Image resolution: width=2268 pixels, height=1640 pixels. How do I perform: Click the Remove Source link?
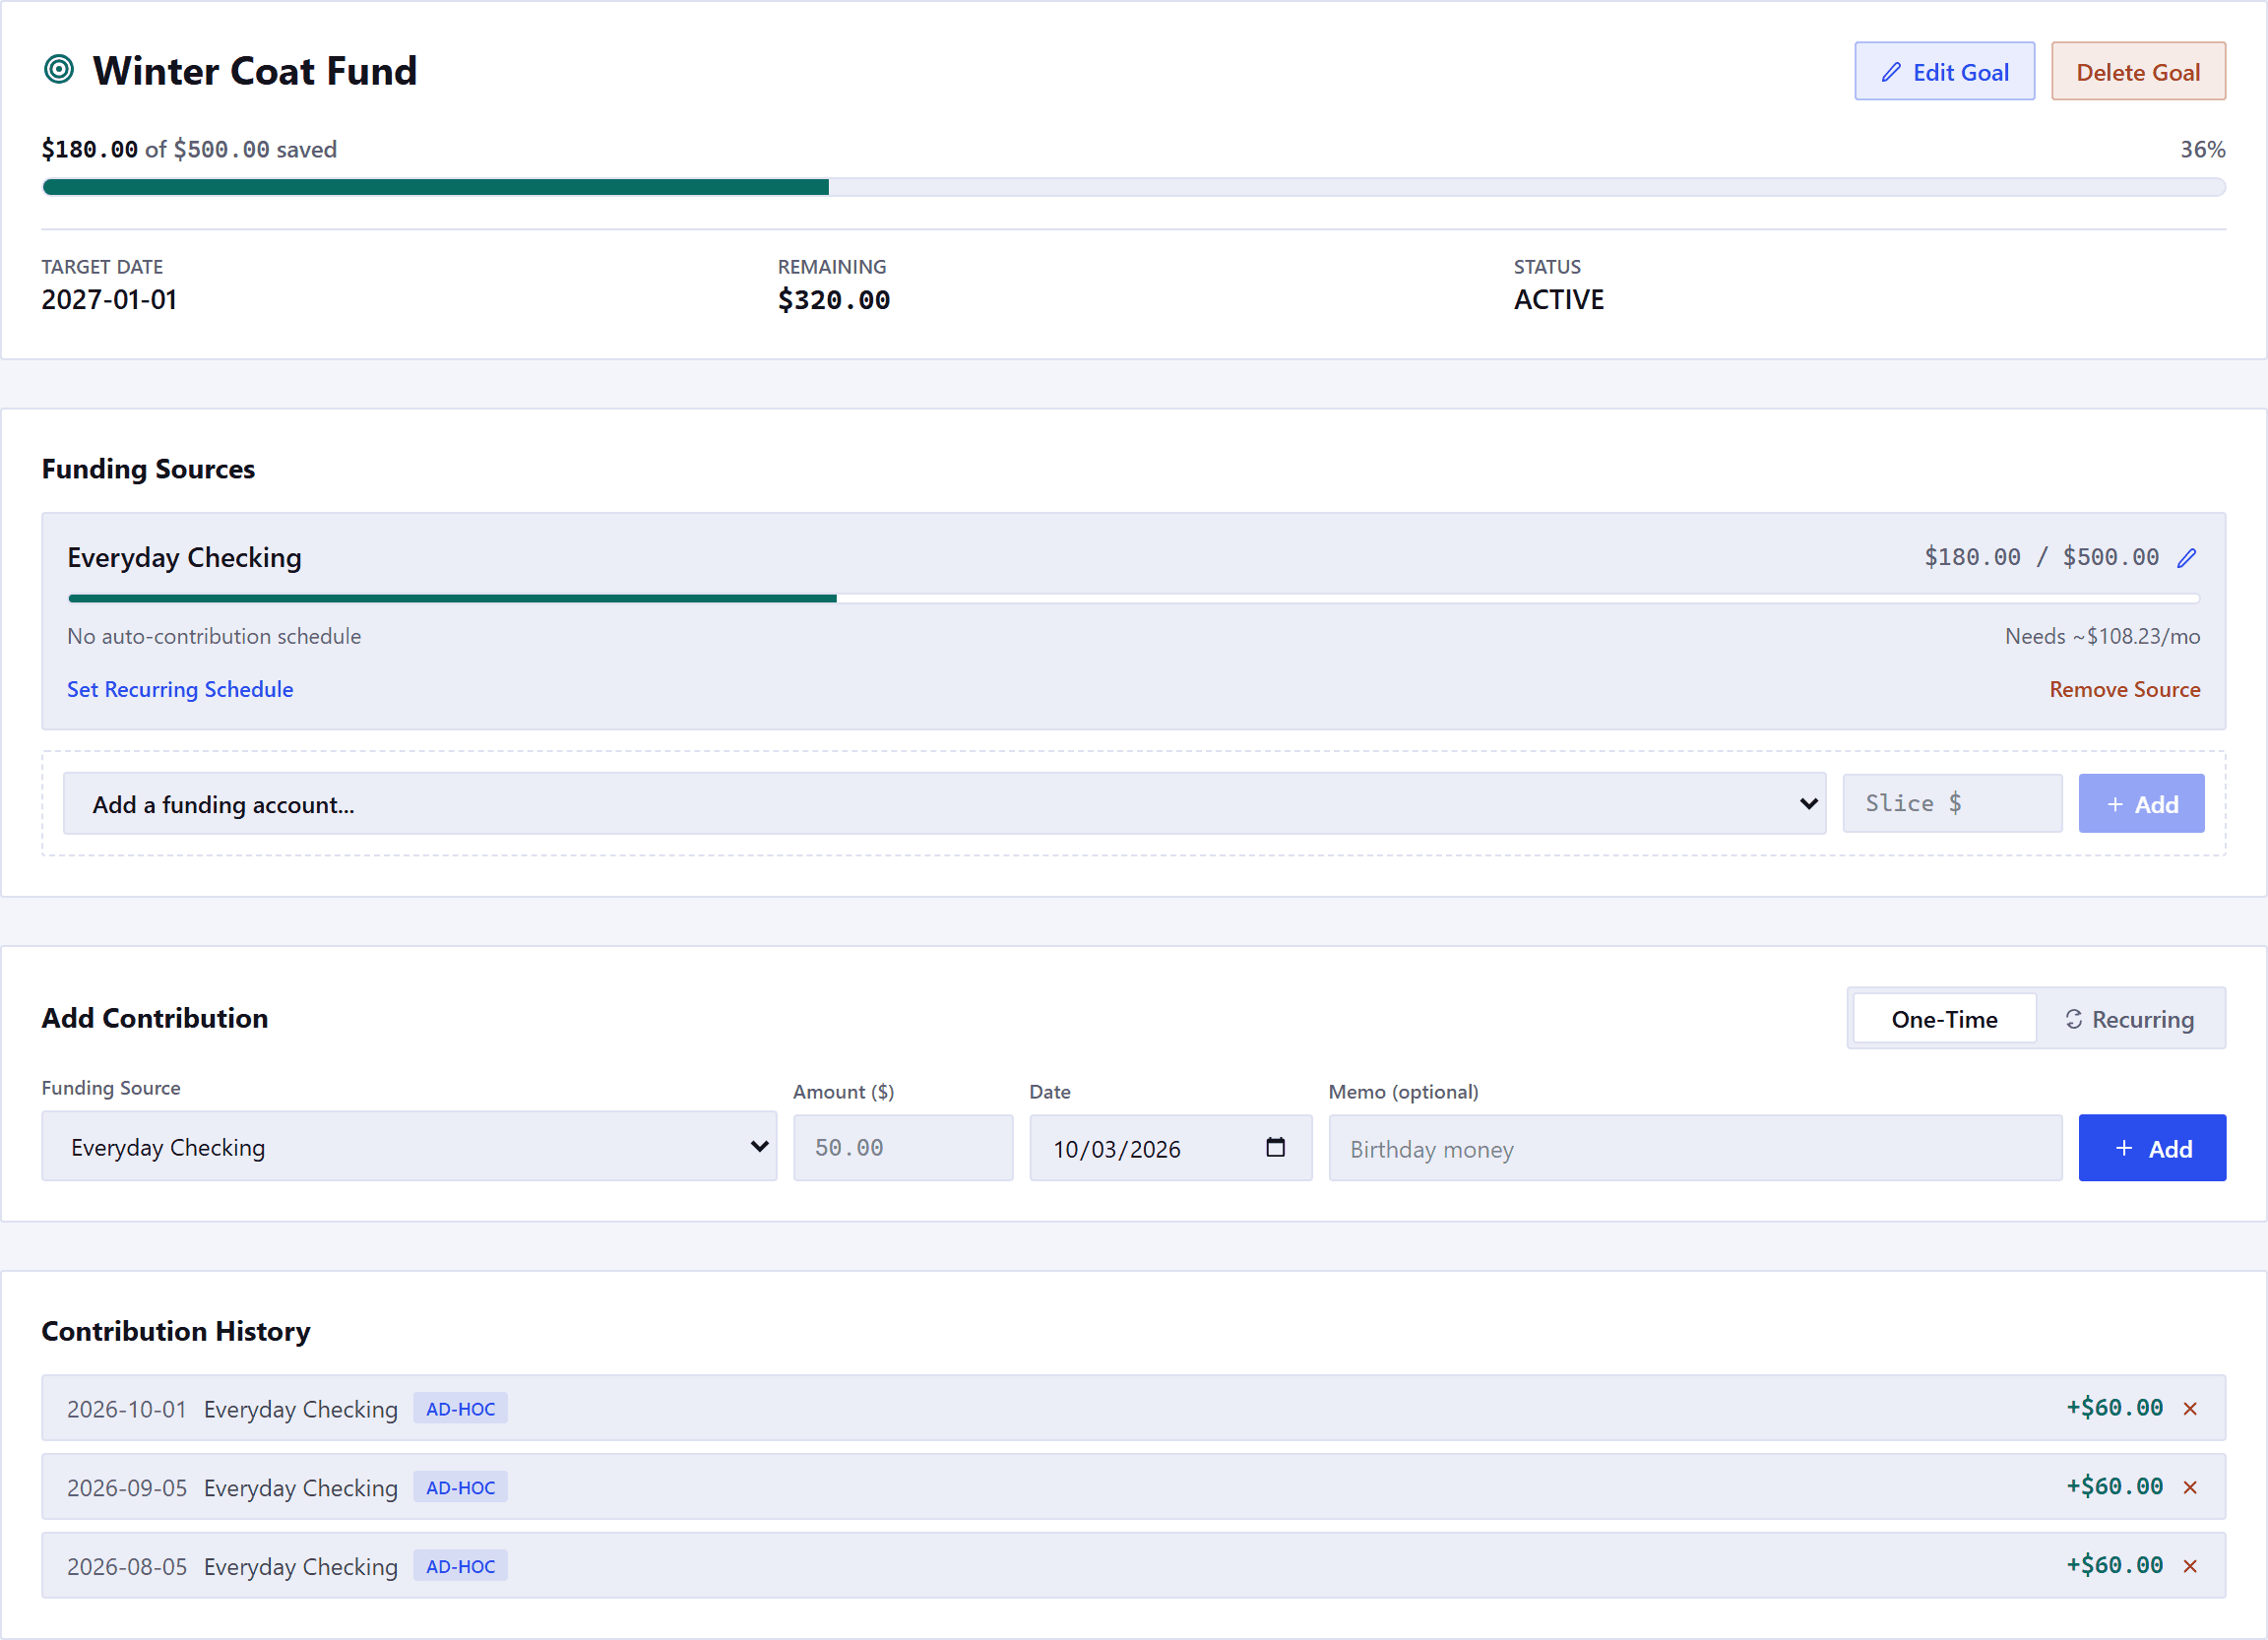(2125, 689)
